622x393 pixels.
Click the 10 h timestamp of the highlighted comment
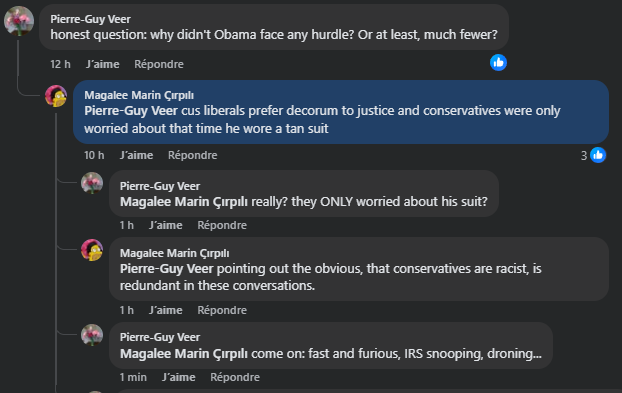[94, 155]
